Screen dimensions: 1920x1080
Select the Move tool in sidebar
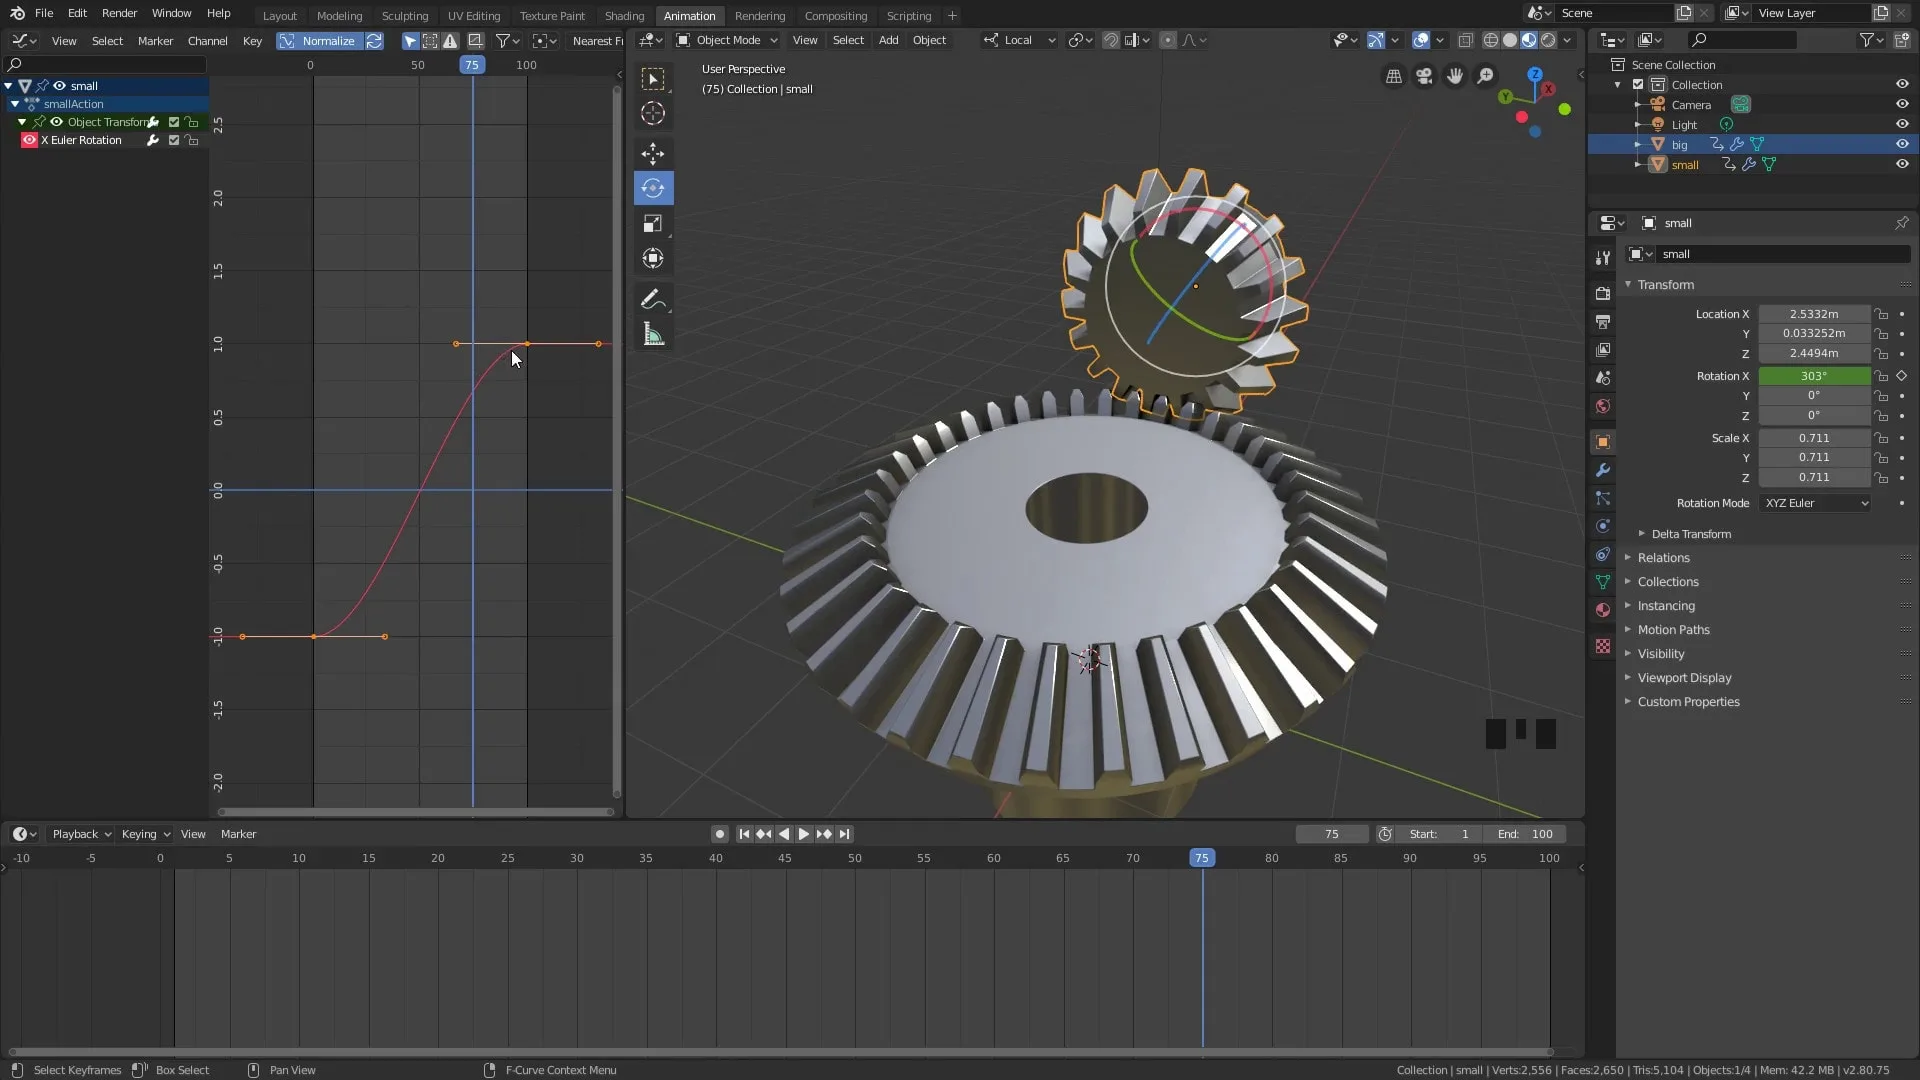point(654,152)
